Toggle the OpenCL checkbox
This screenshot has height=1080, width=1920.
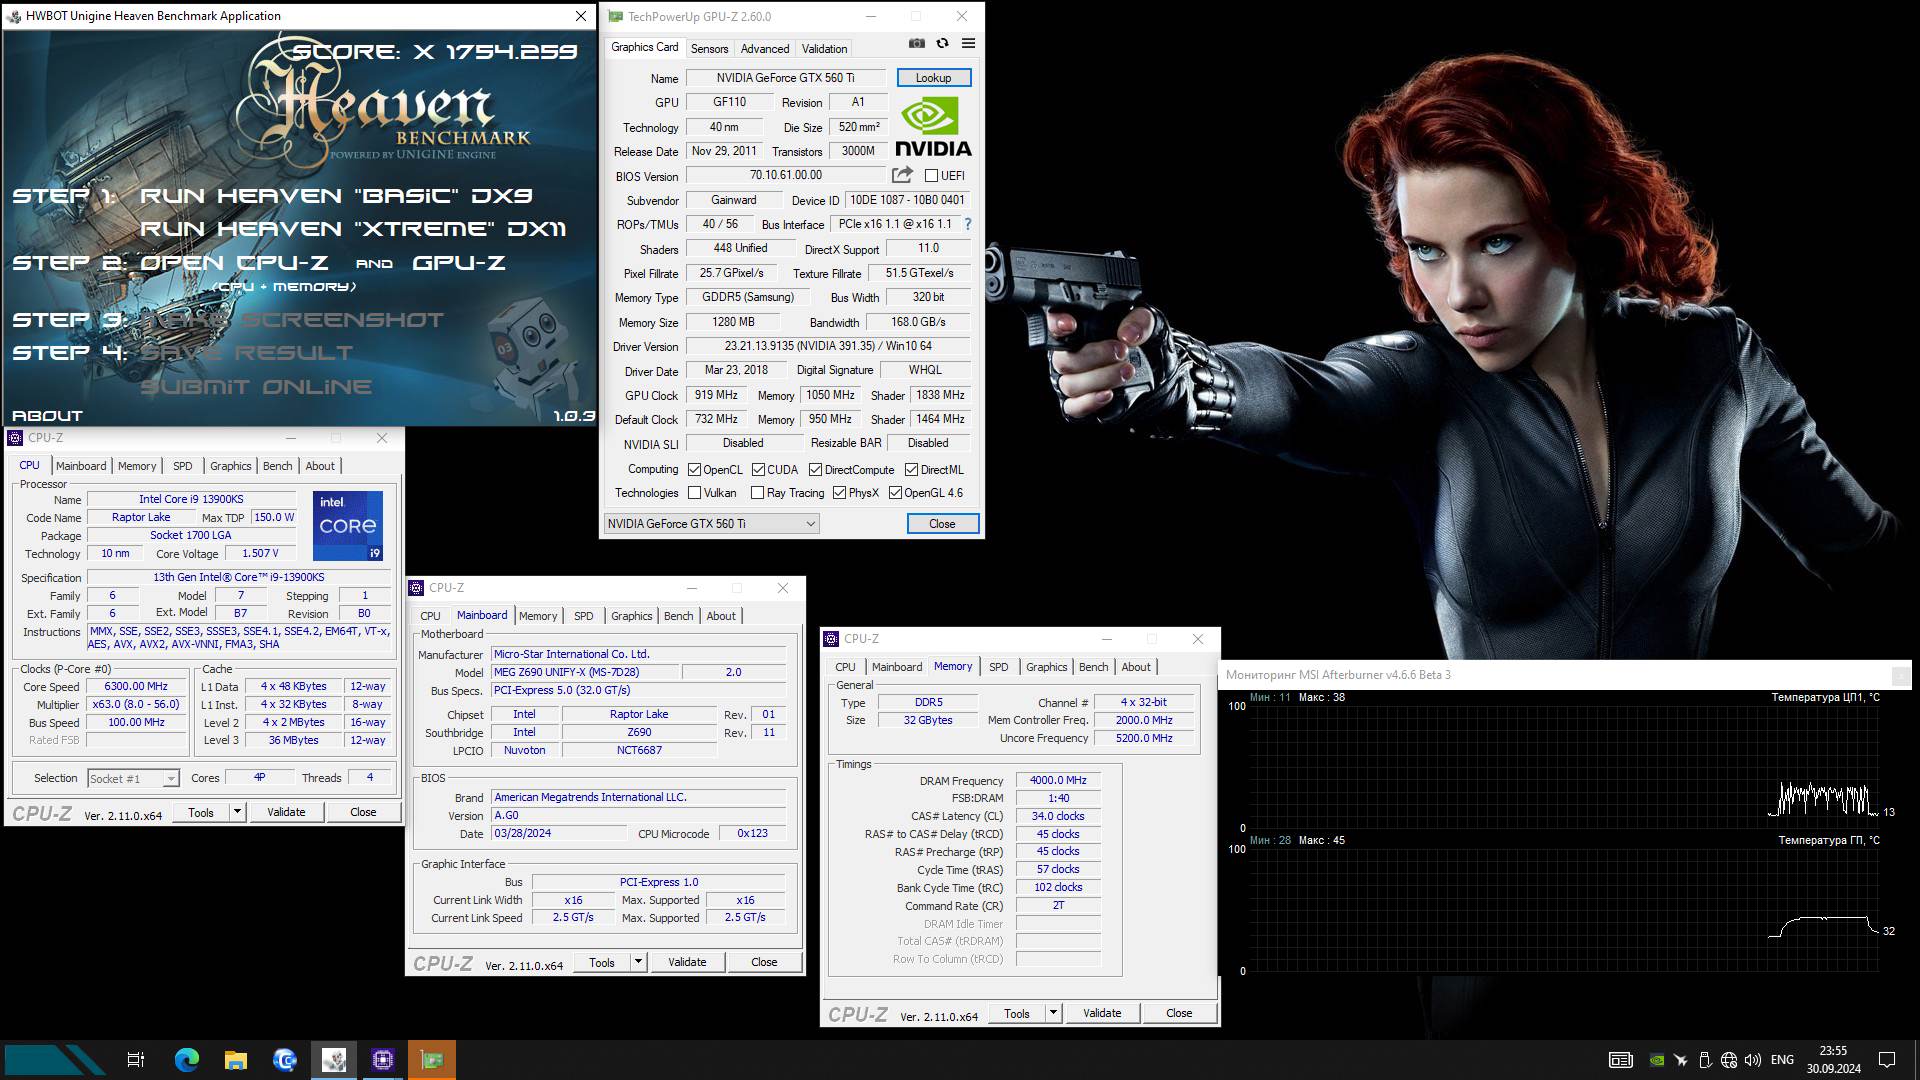click(694, 470)
